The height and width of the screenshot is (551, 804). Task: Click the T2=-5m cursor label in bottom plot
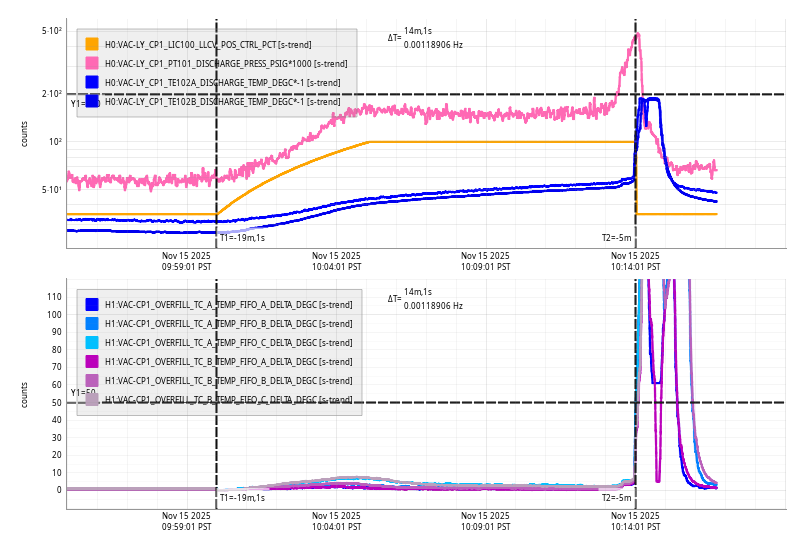click(x=616, y=497)
